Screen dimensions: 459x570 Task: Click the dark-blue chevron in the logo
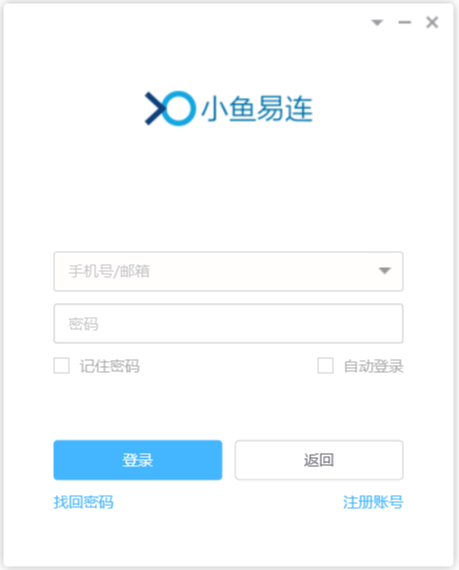pyautogui.click(x=155, y=108)
